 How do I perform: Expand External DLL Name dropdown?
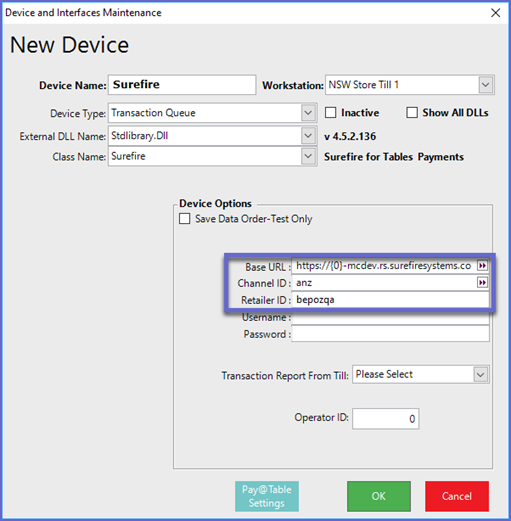coord(308,136)
